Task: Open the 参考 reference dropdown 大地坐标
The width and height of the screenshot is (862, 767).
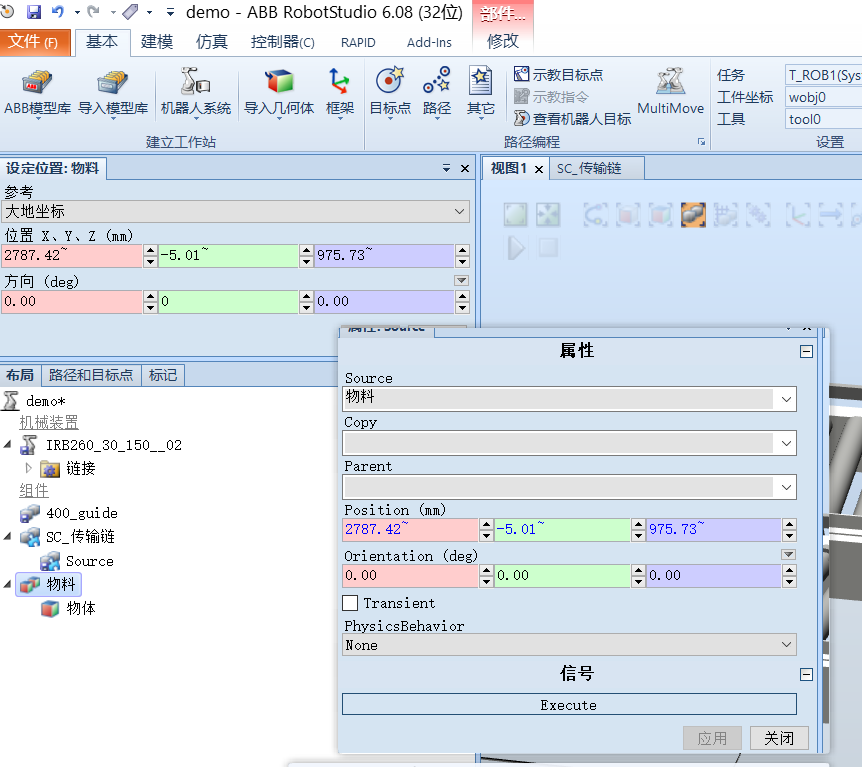Action: (x=235, y=212)
